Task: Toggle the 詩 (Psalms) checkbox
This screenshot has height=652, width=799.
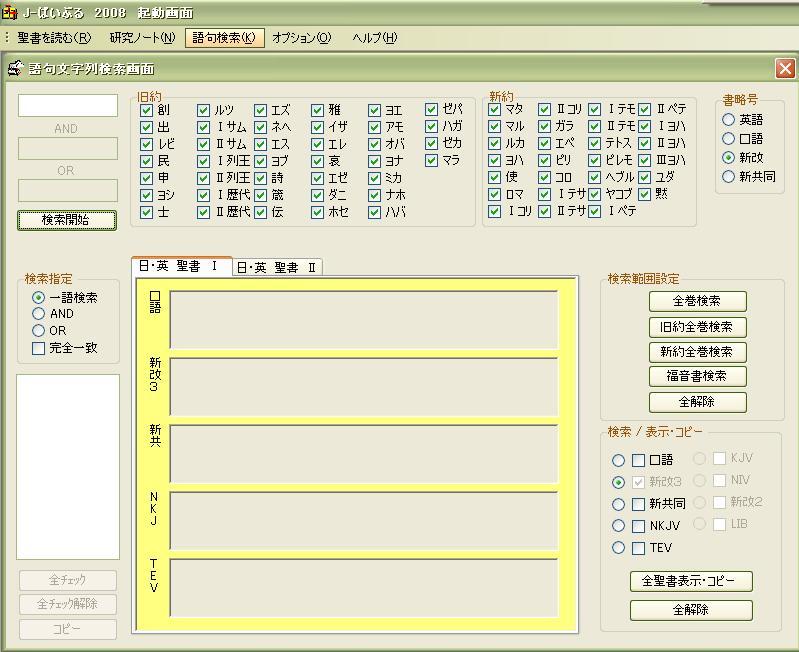Action: click(260, 178)
